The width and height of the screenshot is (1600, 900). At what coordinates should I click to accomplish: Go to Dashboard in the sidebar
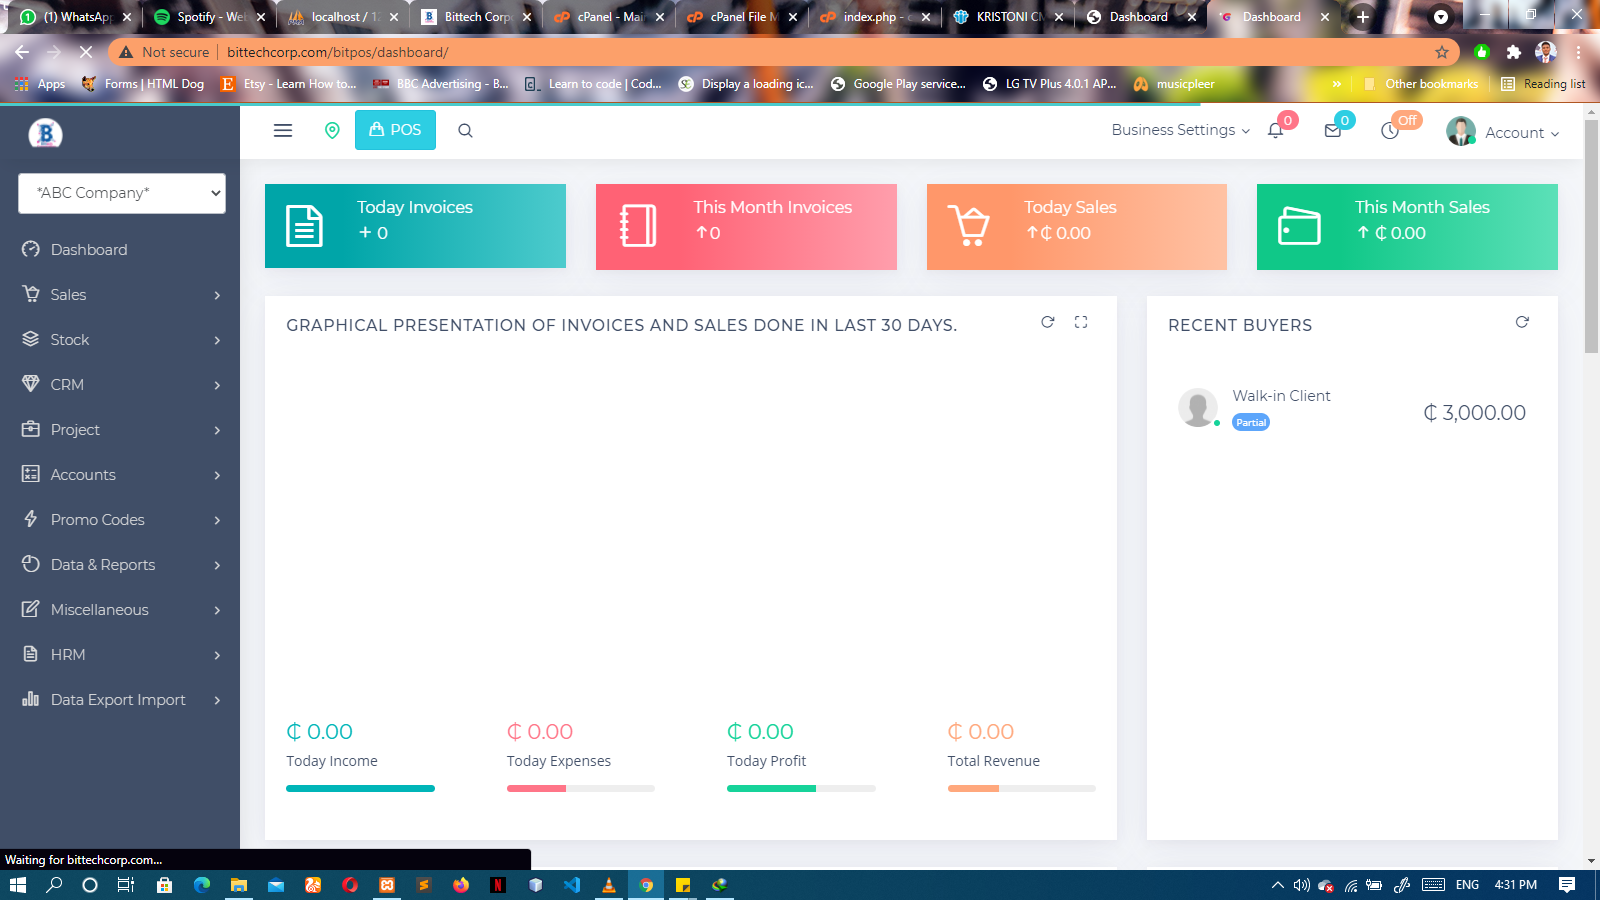89,250
